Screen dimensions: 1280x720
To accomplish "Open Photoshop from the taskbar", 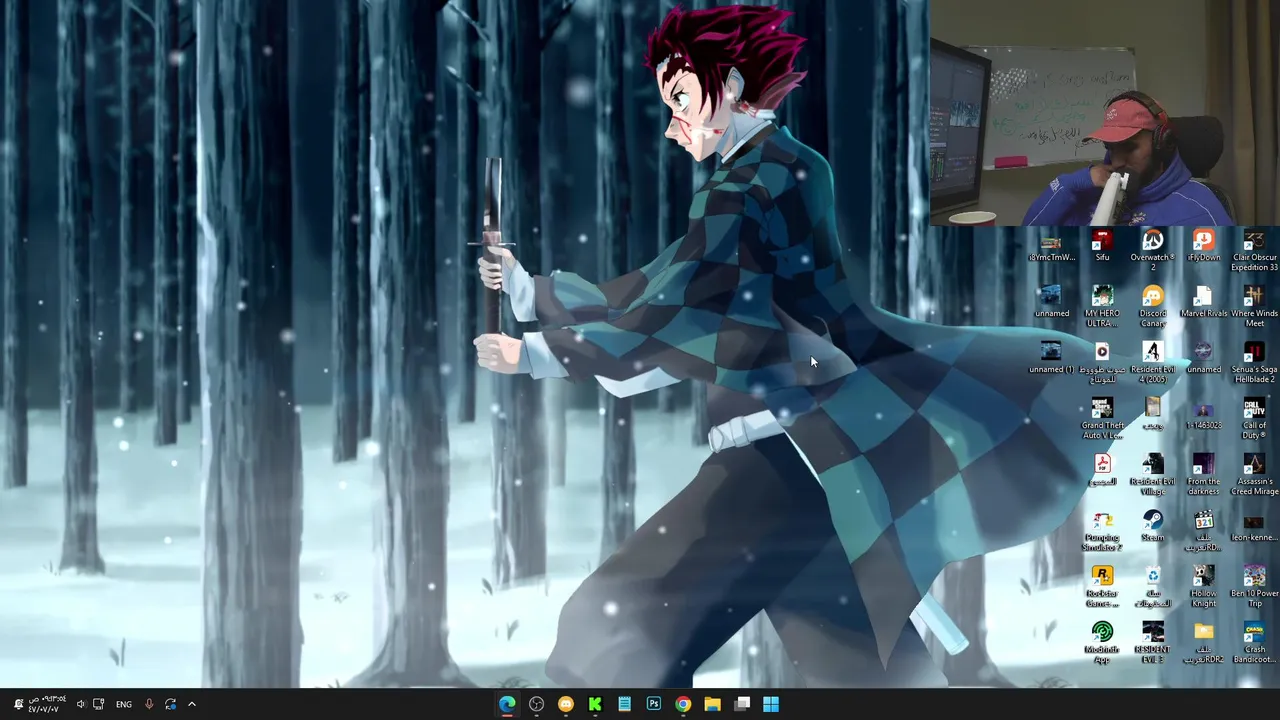I will click(653, 704).
